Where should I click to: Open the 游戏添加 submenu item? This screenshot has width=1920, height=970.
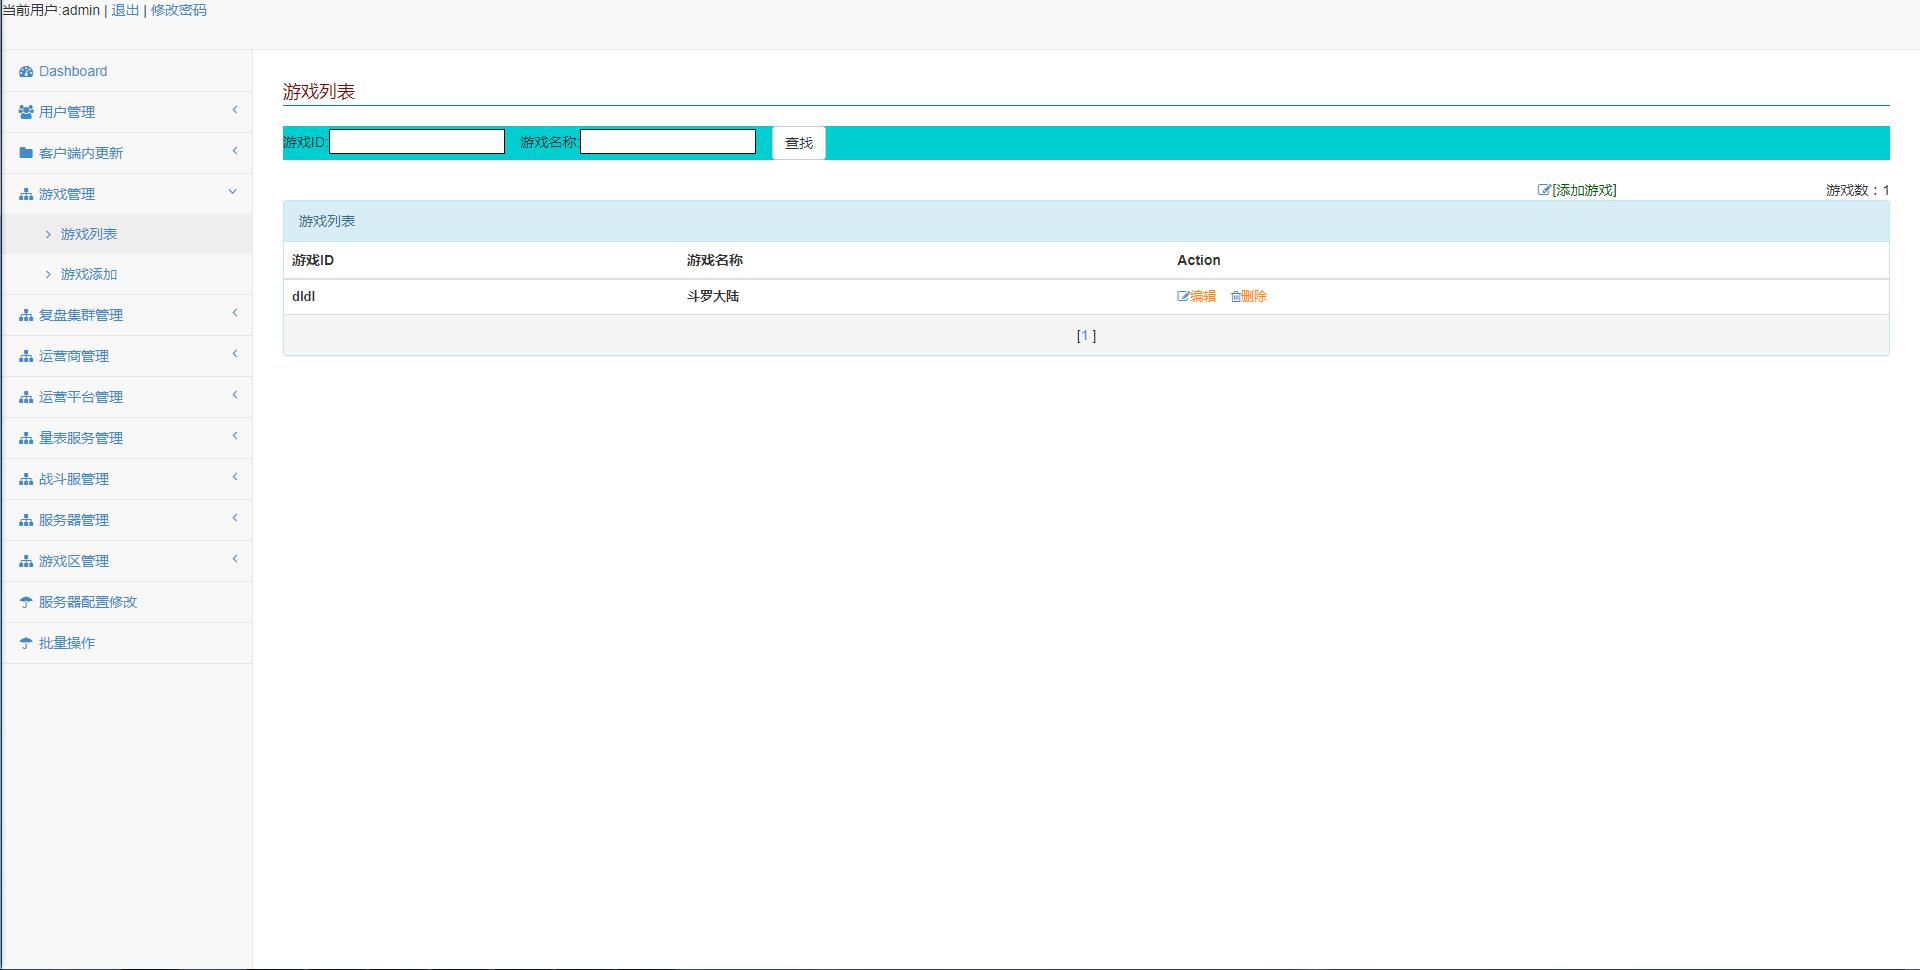89,274
